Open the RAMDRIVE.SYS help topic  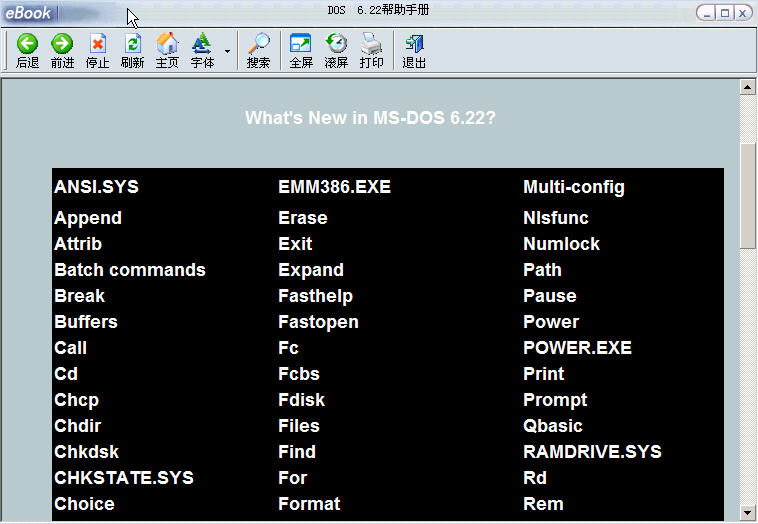pos(592,452)
